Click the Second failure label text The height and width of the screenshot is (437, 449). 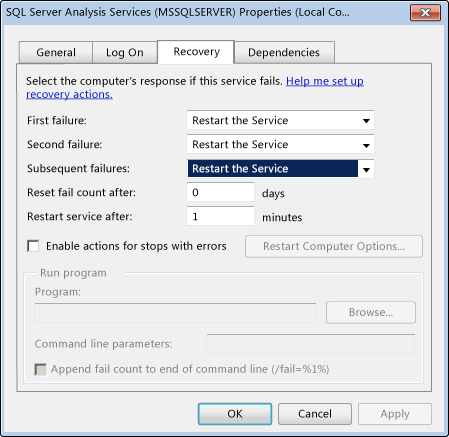tap(65, 144)
